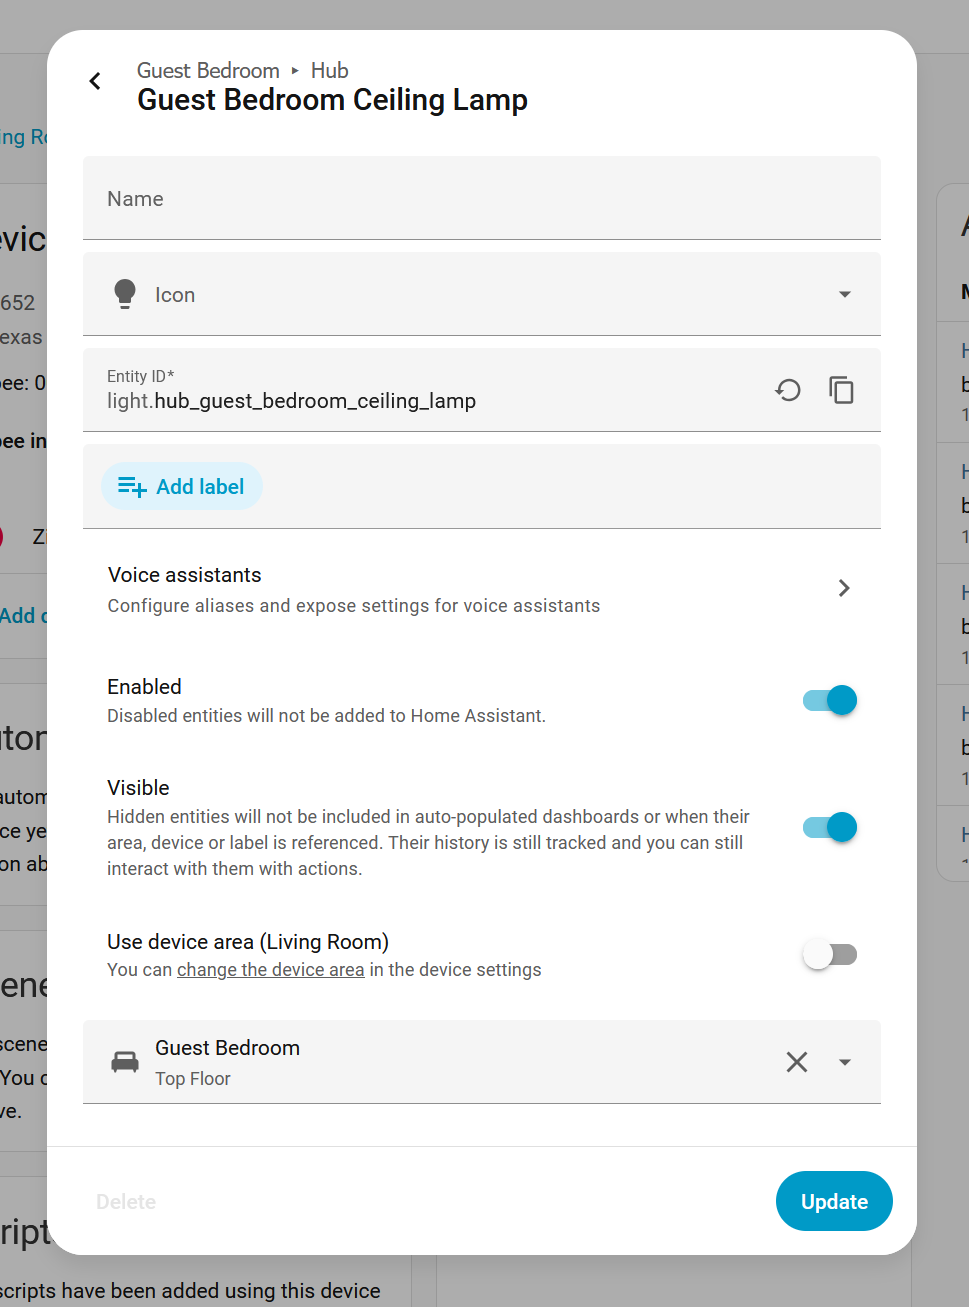This screenshot has height=1307, width=969.
Task: Click the add-label list icon
Action: point(131,487)
